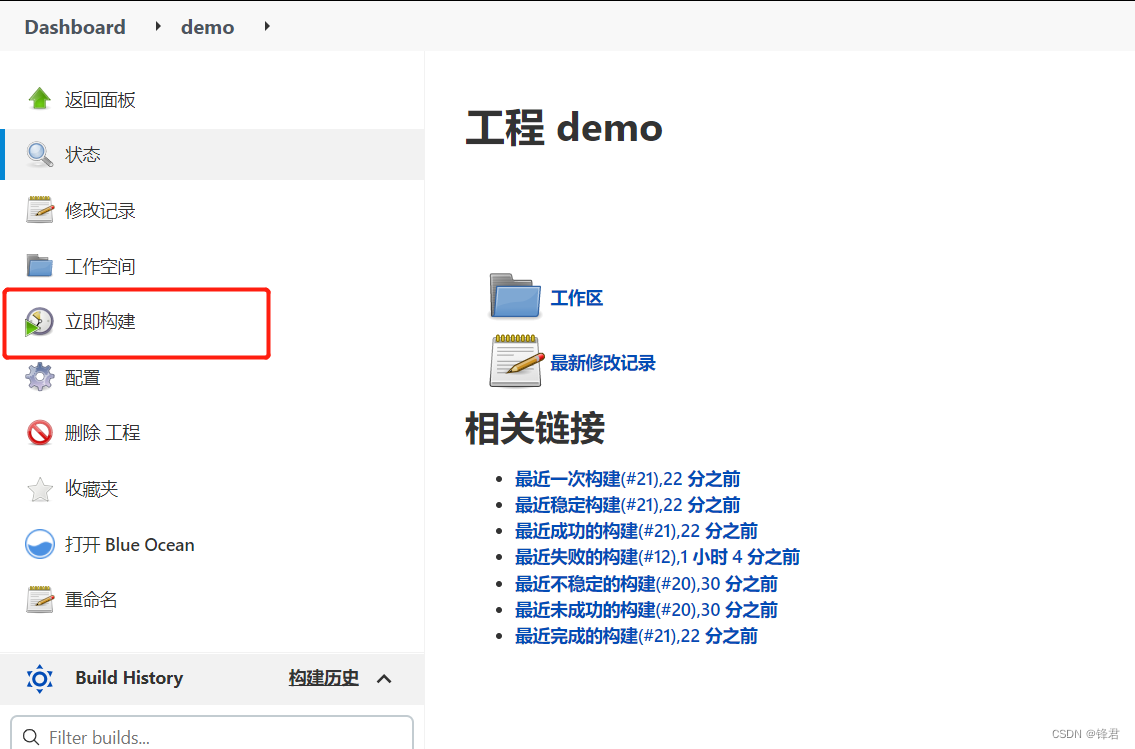Expand the arrow after demo breadcrumb
The height and width of the screenshot is (749, 1135).
click(x=266, y=27)
